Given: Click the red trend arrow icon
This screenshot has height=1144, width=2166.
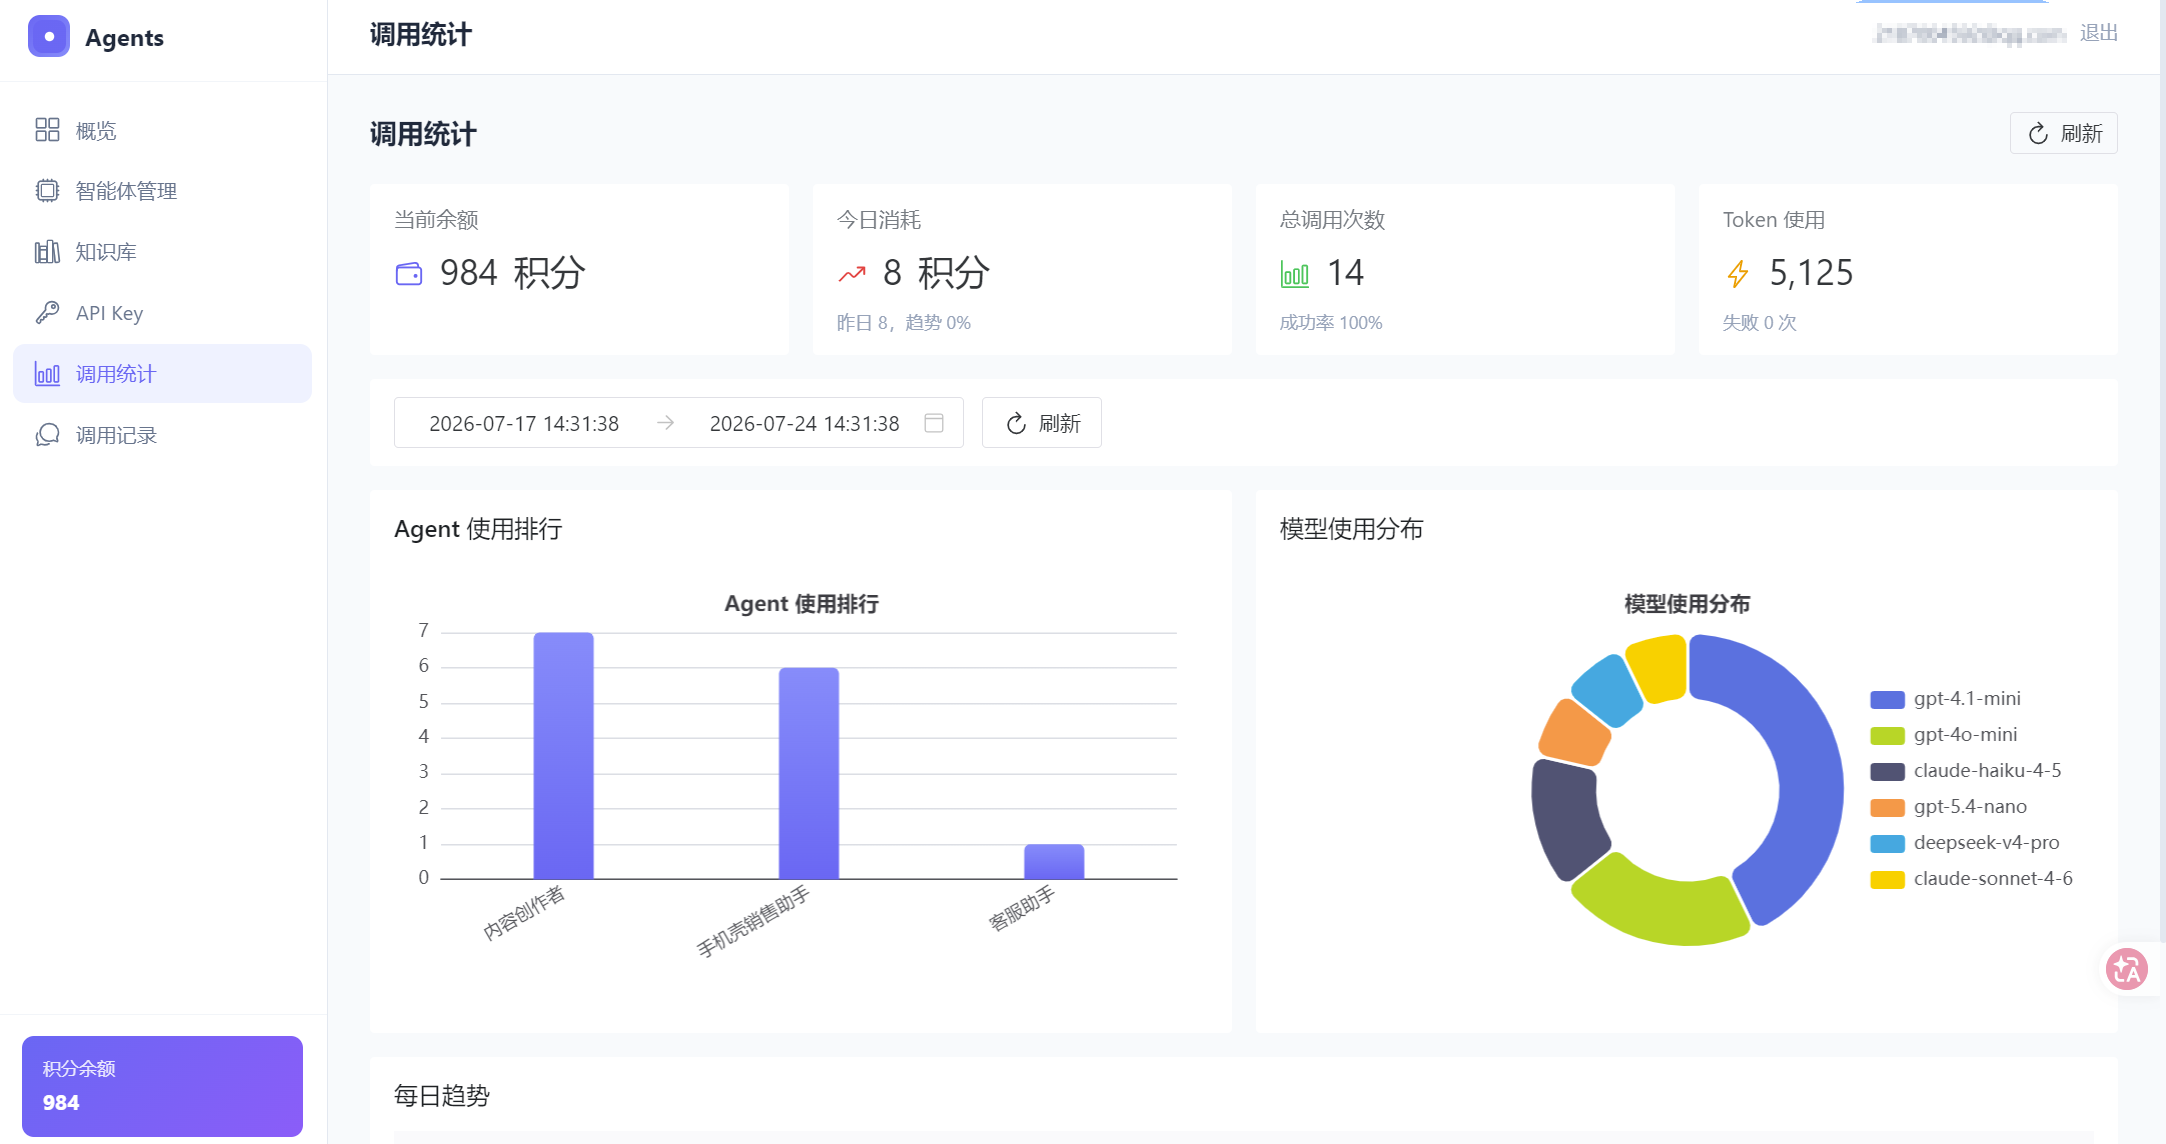Looking at the screenshot, I should click(x=852, y=273).
